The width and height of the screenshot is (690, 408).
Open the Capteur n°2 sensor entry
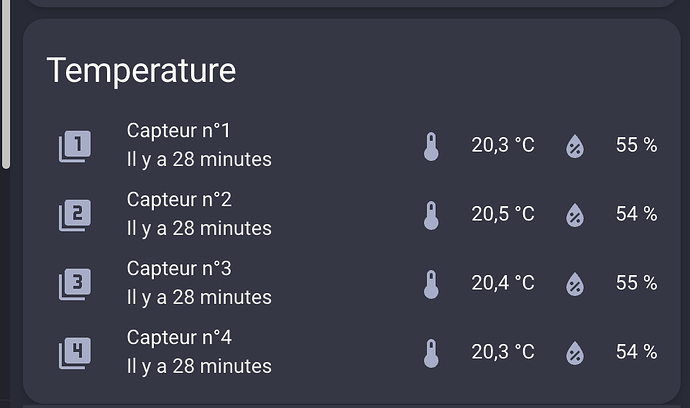point(198,214)
